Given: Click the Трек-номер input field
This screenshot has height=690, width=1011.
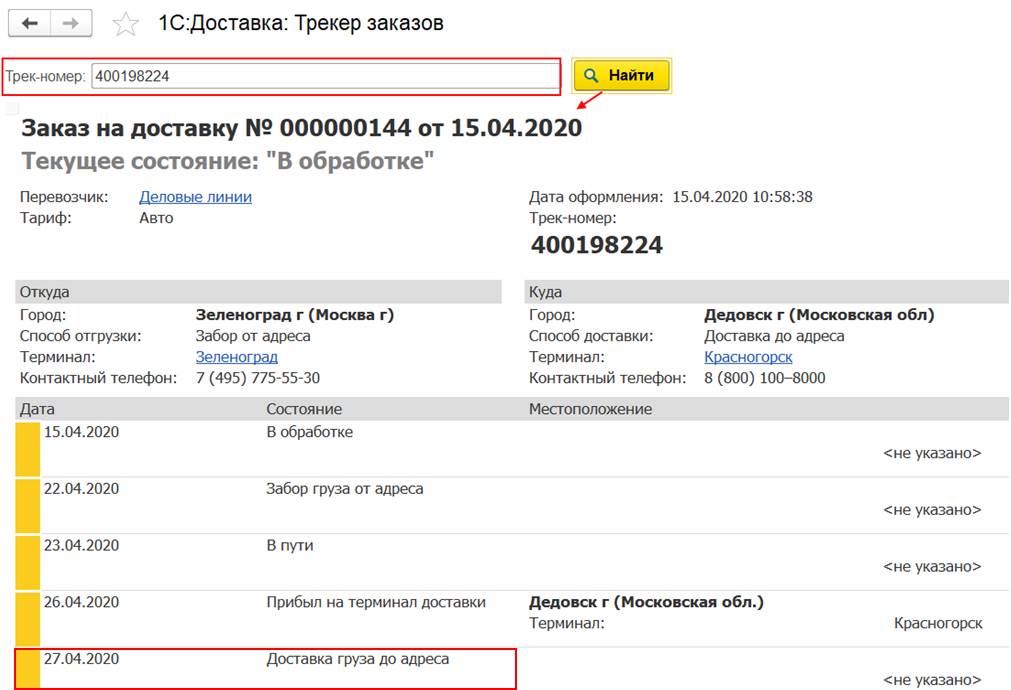Looking at the screenshot, I should (x=324, y=76).
